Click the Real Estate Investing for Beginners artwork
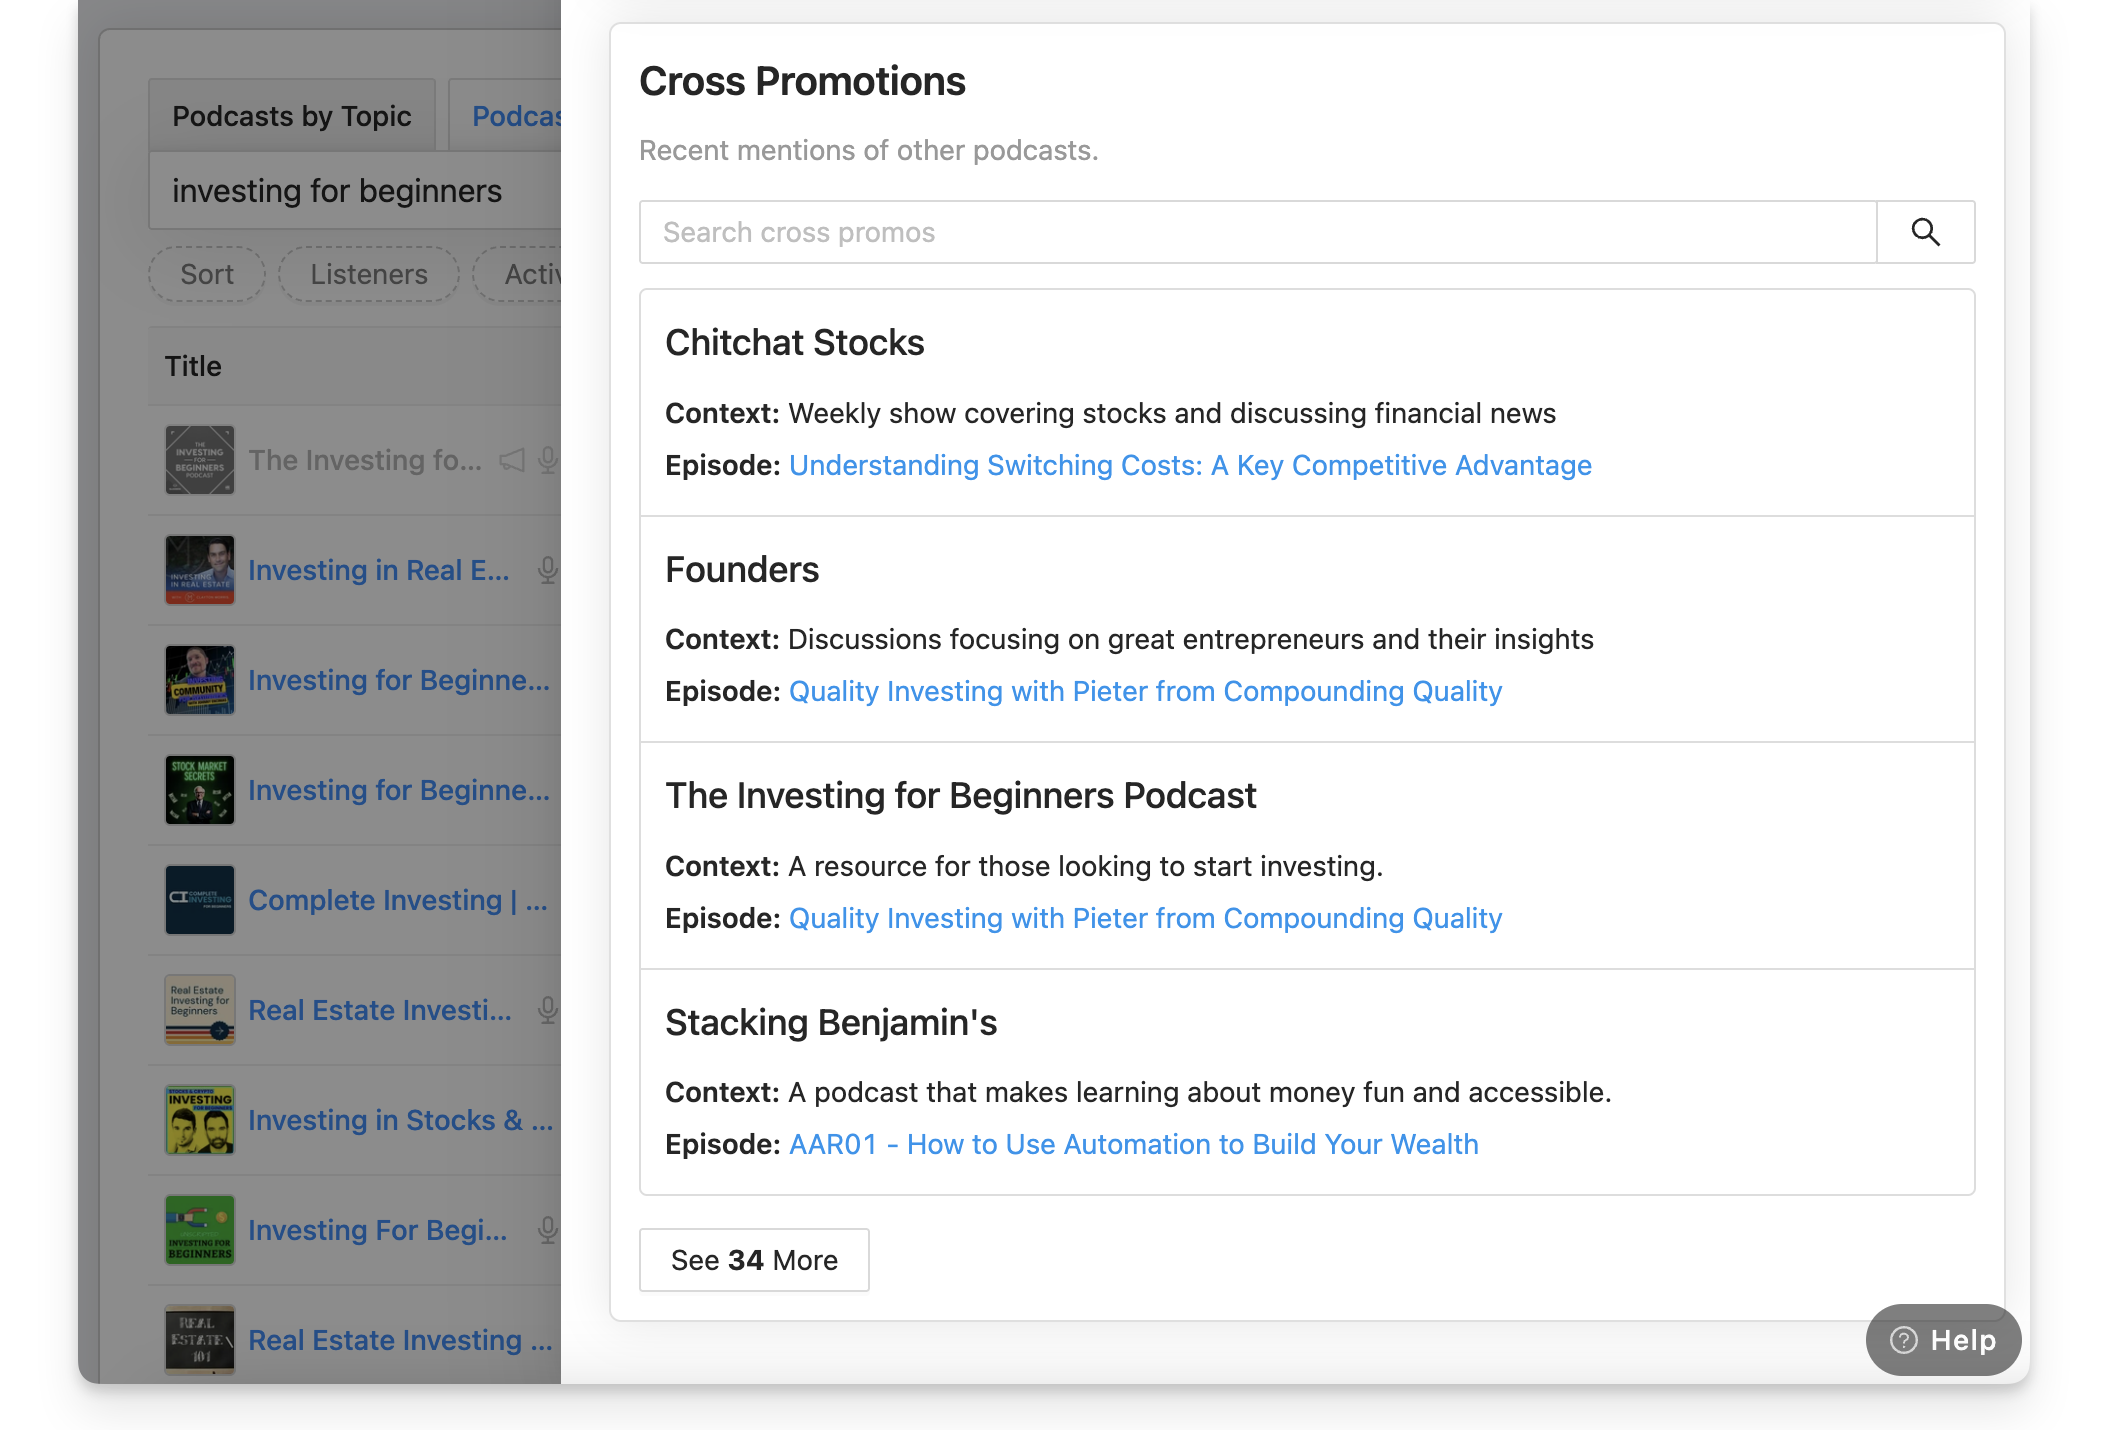This screenshot has height=1430, width=2108. (200, 1010)
